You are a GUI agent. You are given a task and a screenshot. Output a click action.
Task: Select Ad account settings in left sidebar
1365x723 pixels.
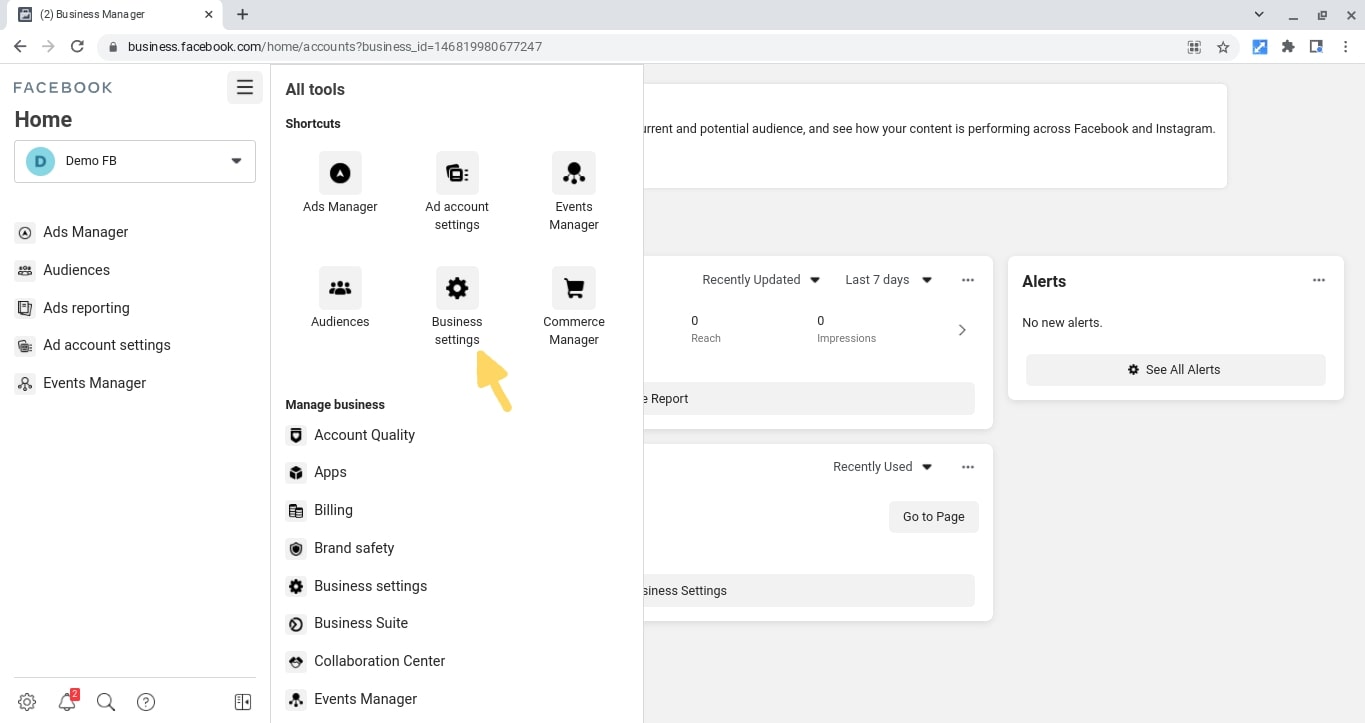coord(93,345)
